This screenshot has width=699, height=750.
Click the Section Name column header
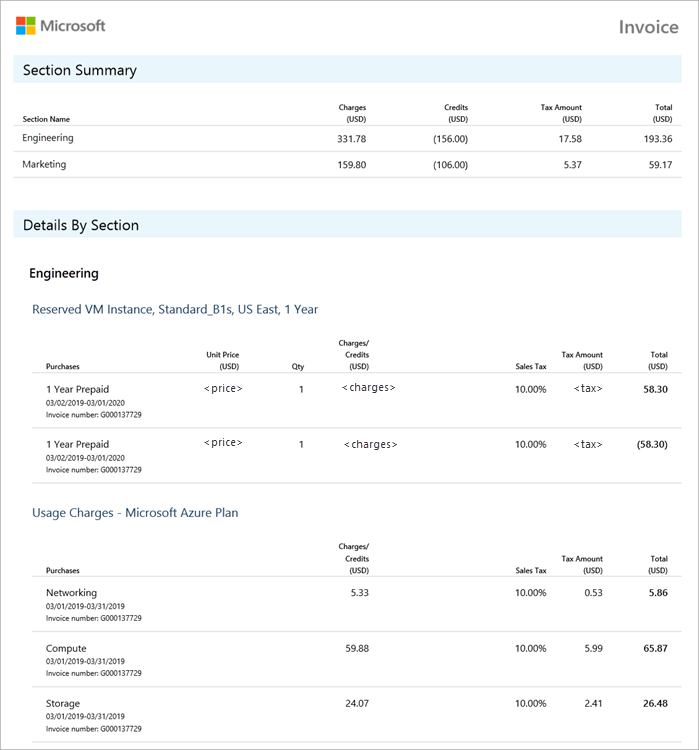click(x=46, y=119)
